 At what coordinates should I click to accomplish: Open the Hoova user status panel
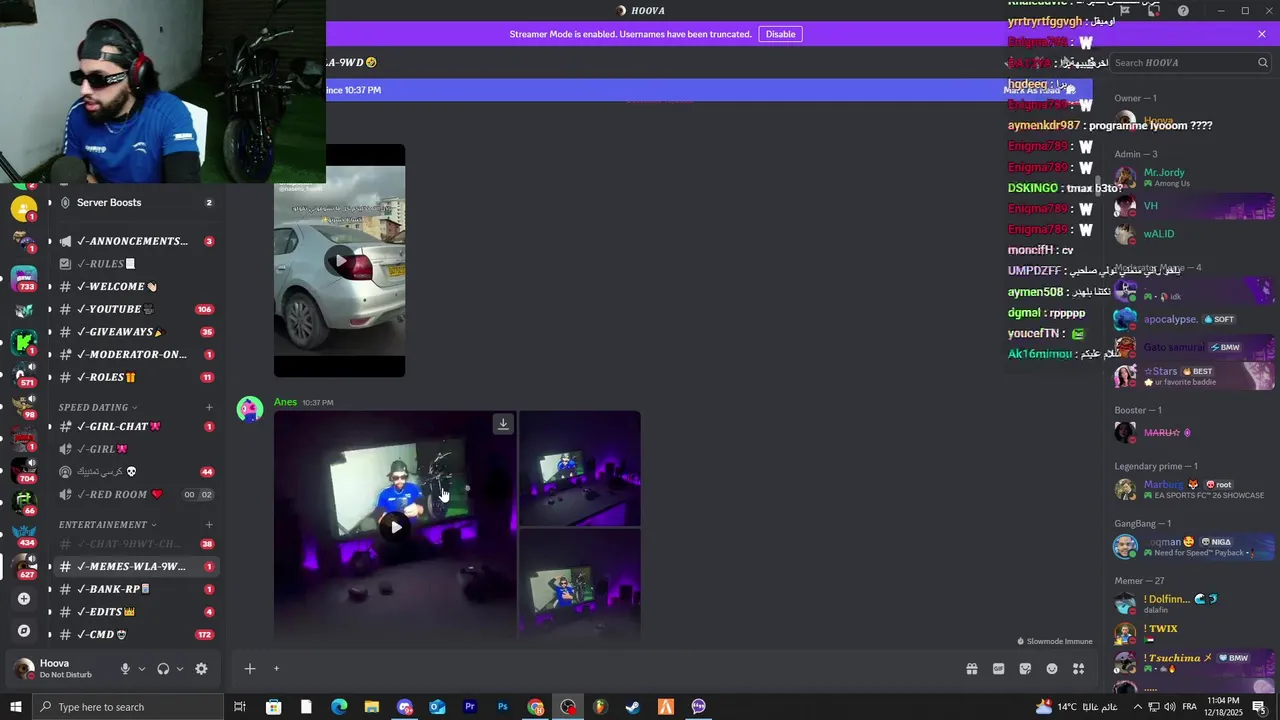pos(62,669)
